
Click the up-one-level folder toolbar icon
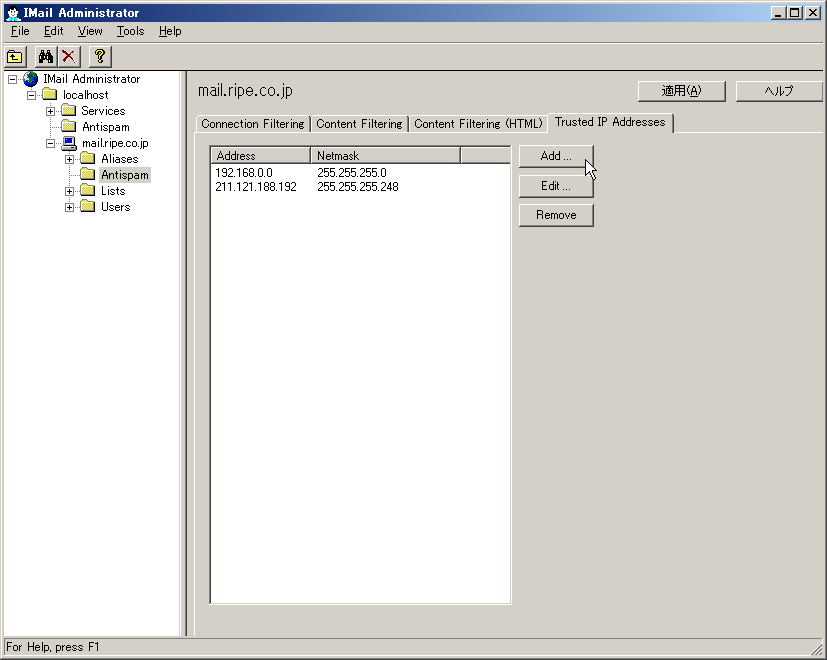pos(15,56)
